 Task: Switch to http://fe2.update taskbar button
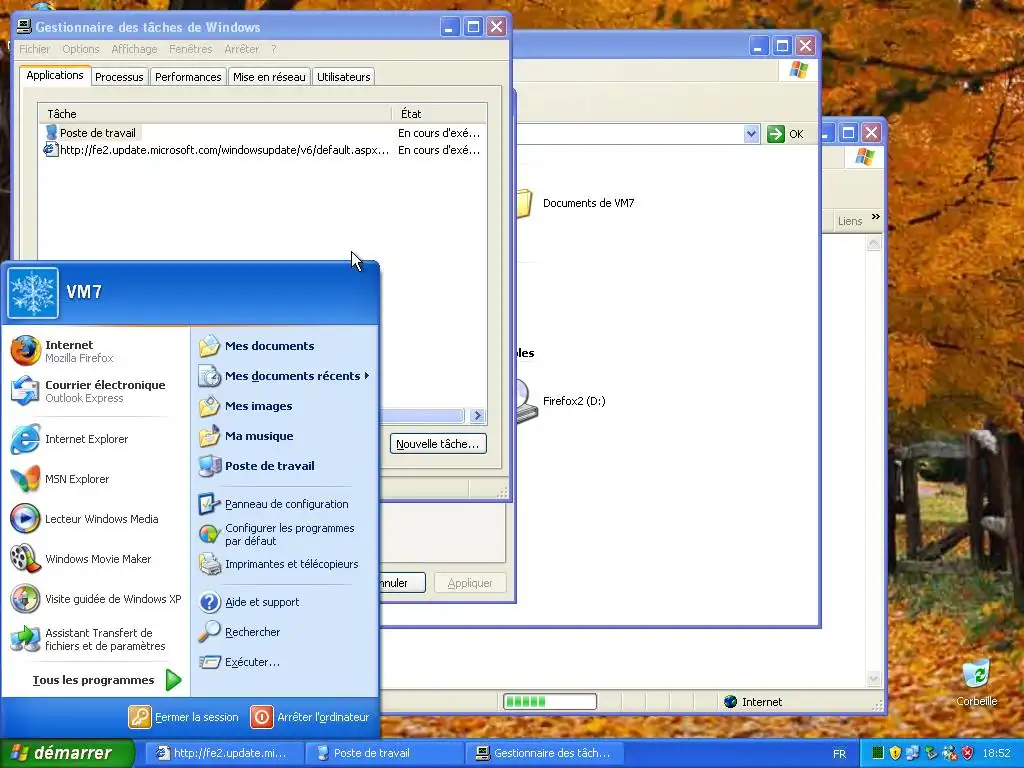tap(223, 753)
